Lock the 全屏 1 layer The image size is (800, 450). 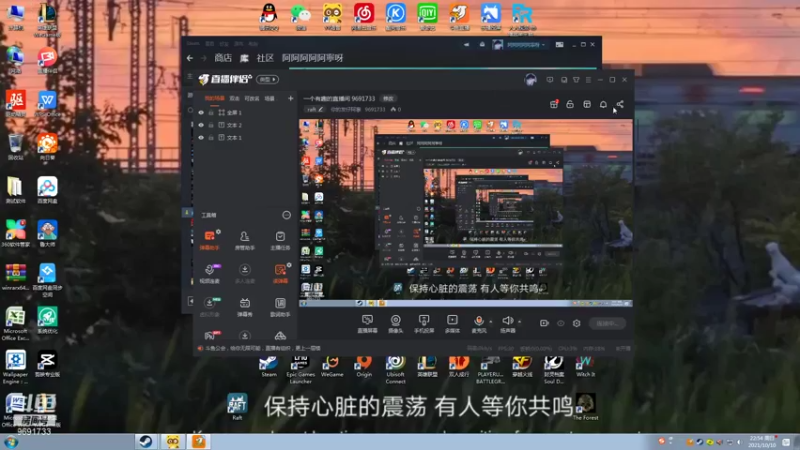point(211,112)
